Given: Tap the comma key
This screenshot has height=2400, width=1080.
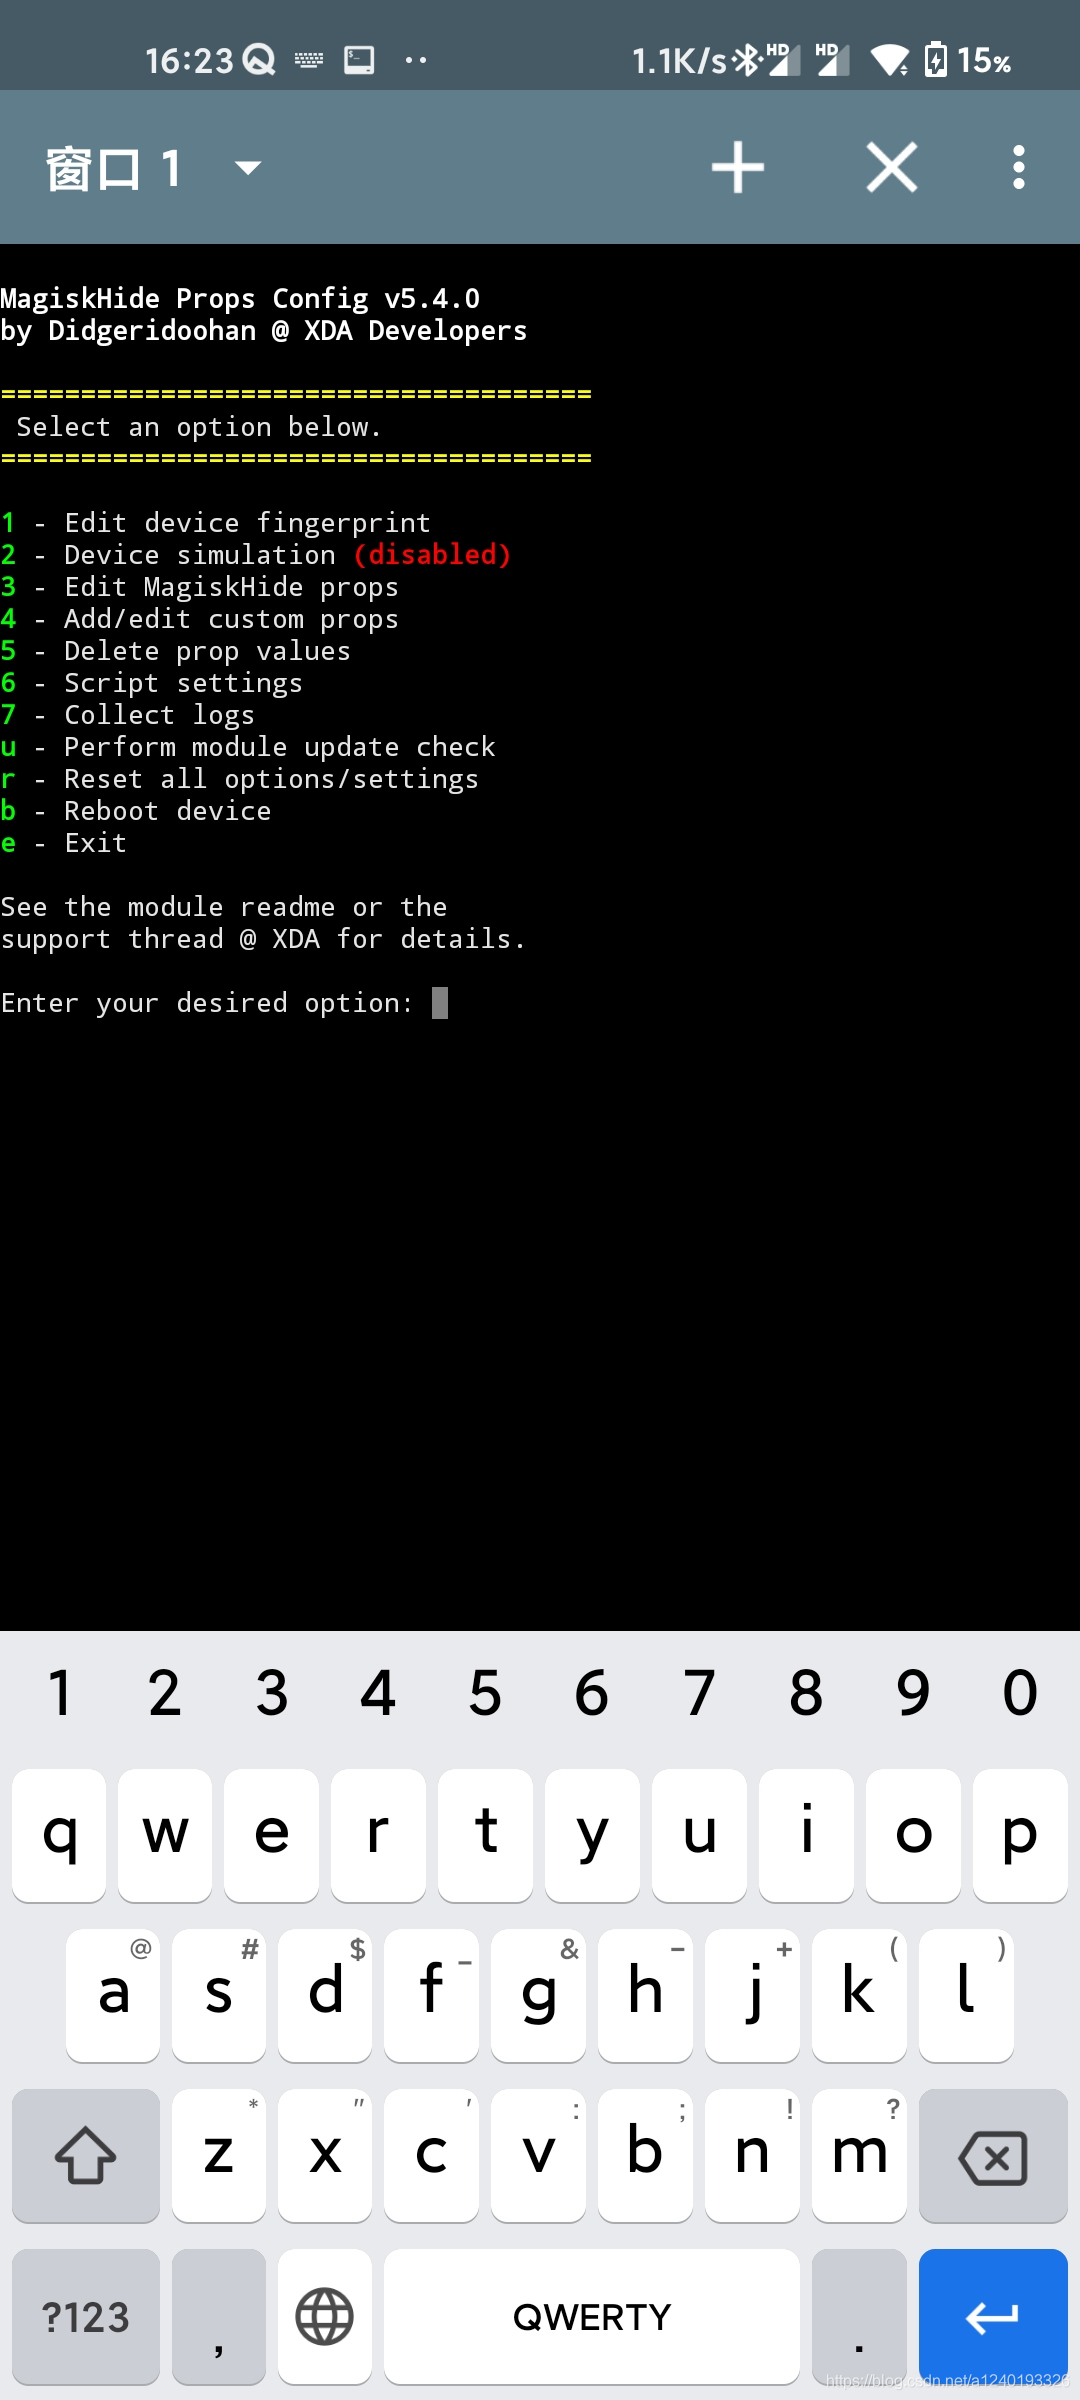Looking at the screenshot, I should click(x=219, y=2316).
